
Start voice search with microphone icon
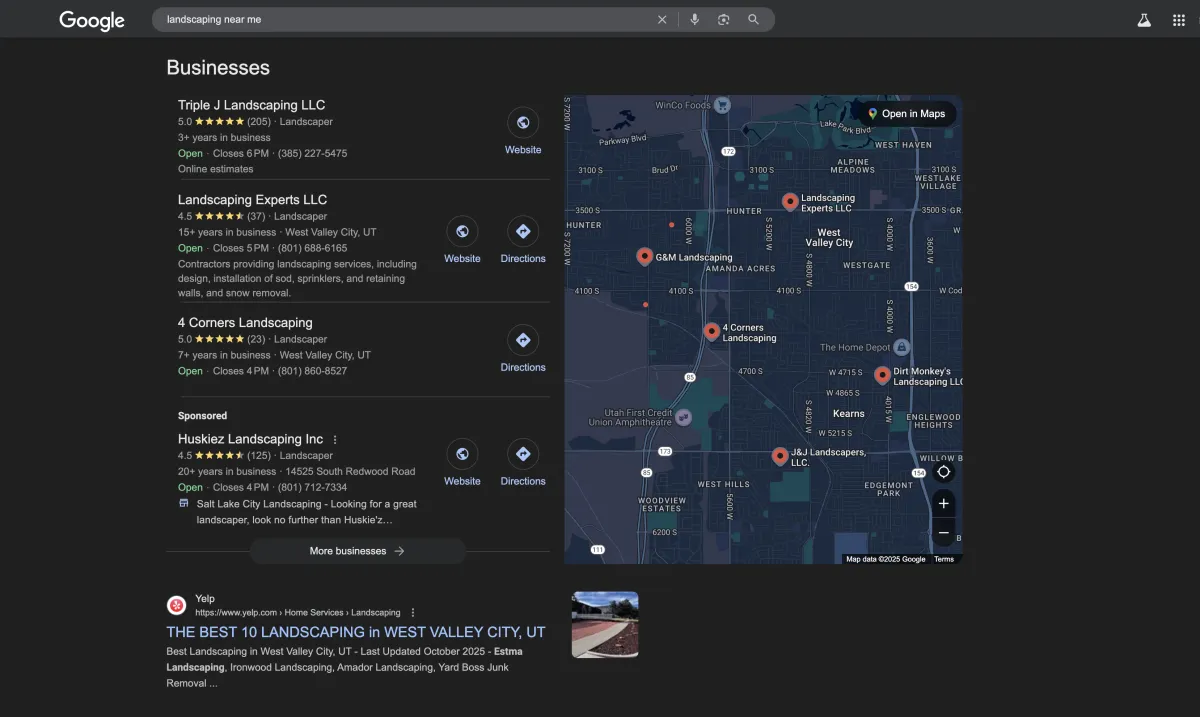(695, 20)
